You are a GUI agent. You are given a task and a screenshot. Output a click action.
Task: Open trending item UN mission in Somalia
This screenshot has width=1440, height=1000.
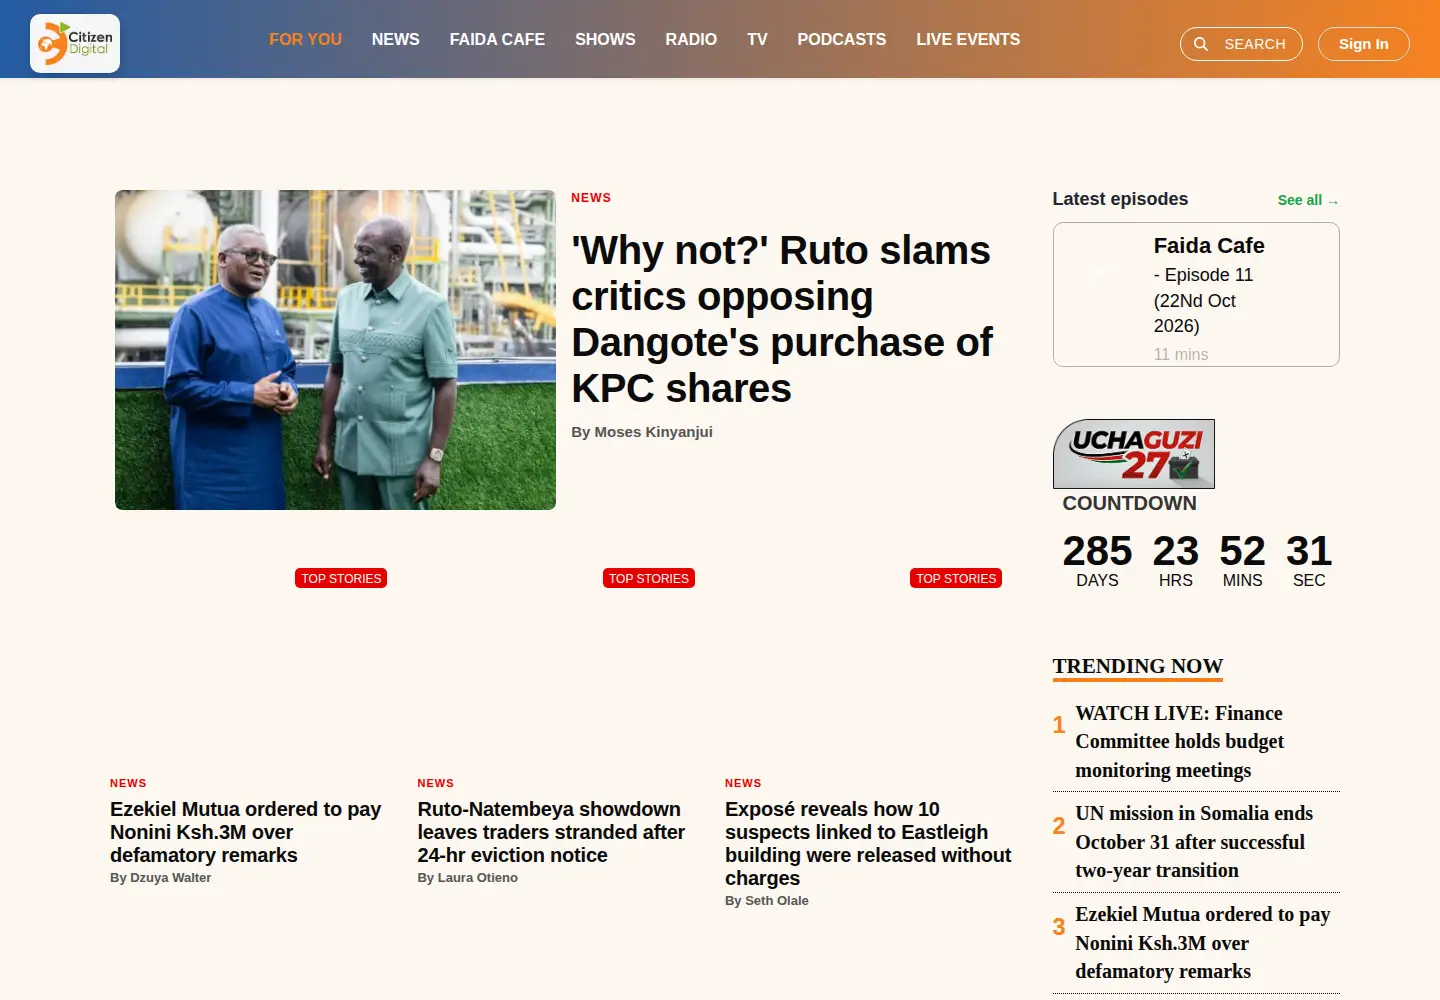coord(1196,842)
